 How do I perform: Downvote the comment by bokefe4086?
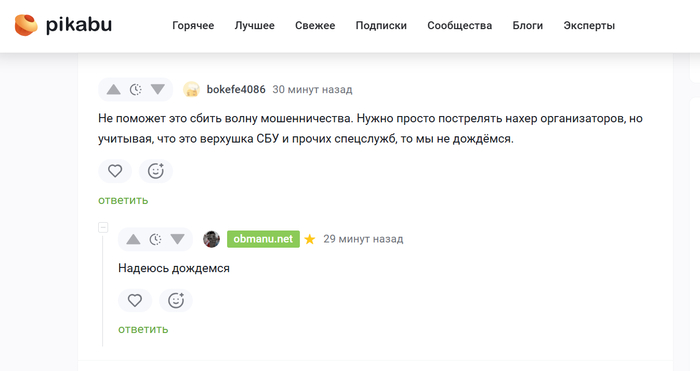(x=158, y=90)
